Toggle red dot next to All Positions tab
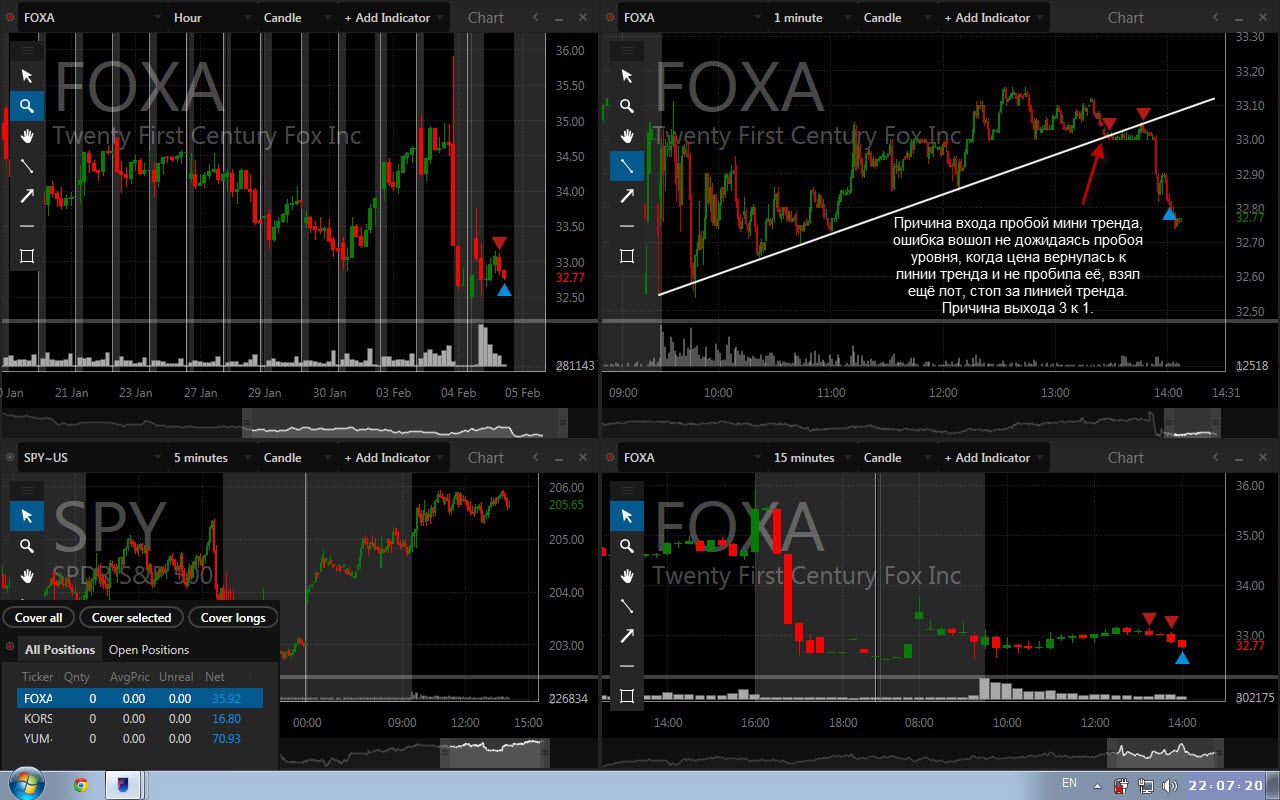 (x=11, y=647)
